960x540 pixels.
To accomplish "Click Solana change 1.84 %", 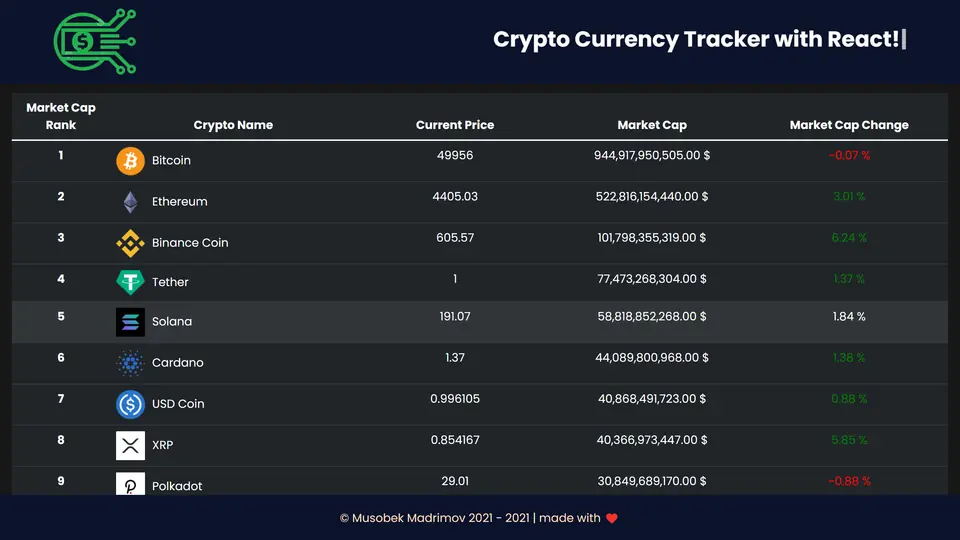I will point(849,317).
